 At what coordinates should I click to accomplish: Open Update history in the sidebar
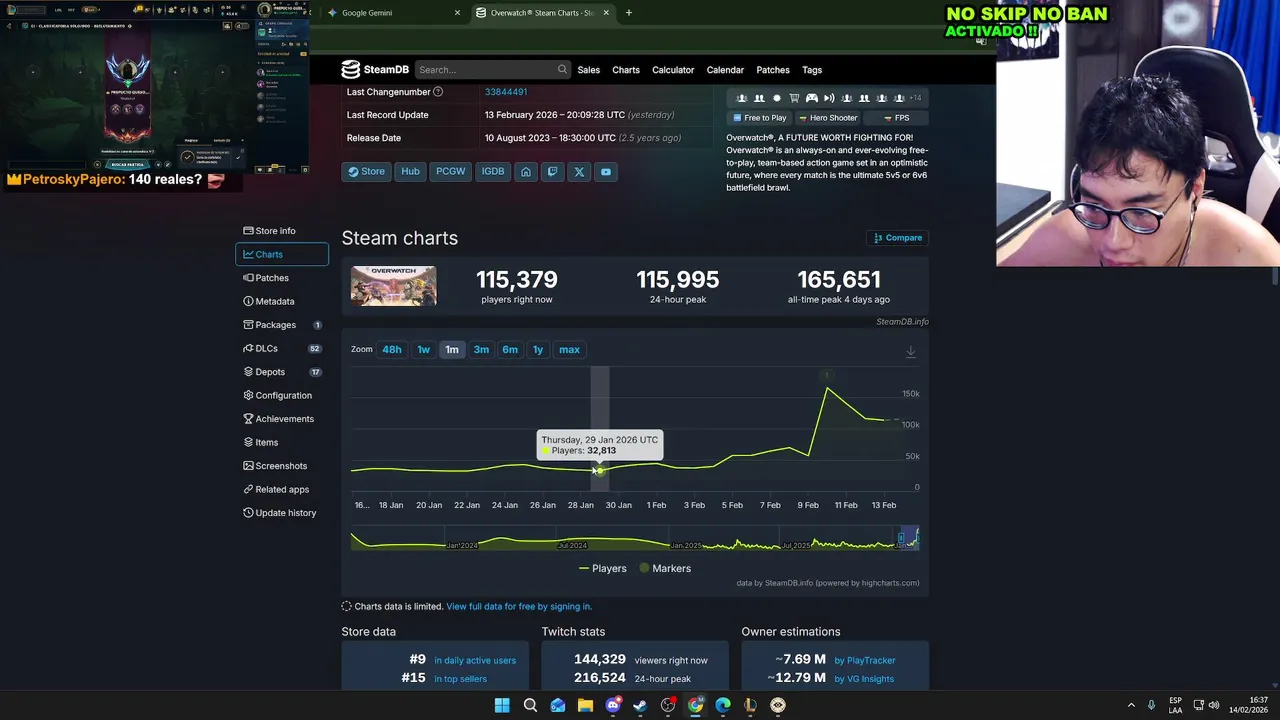[x=282, y=513]
